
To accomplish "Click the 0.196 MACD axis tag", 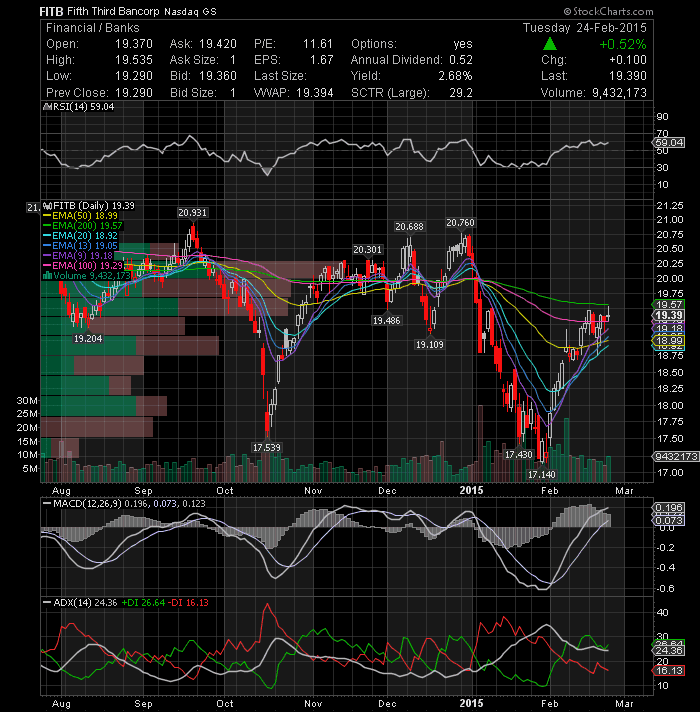I will click(x=668, y=508).
